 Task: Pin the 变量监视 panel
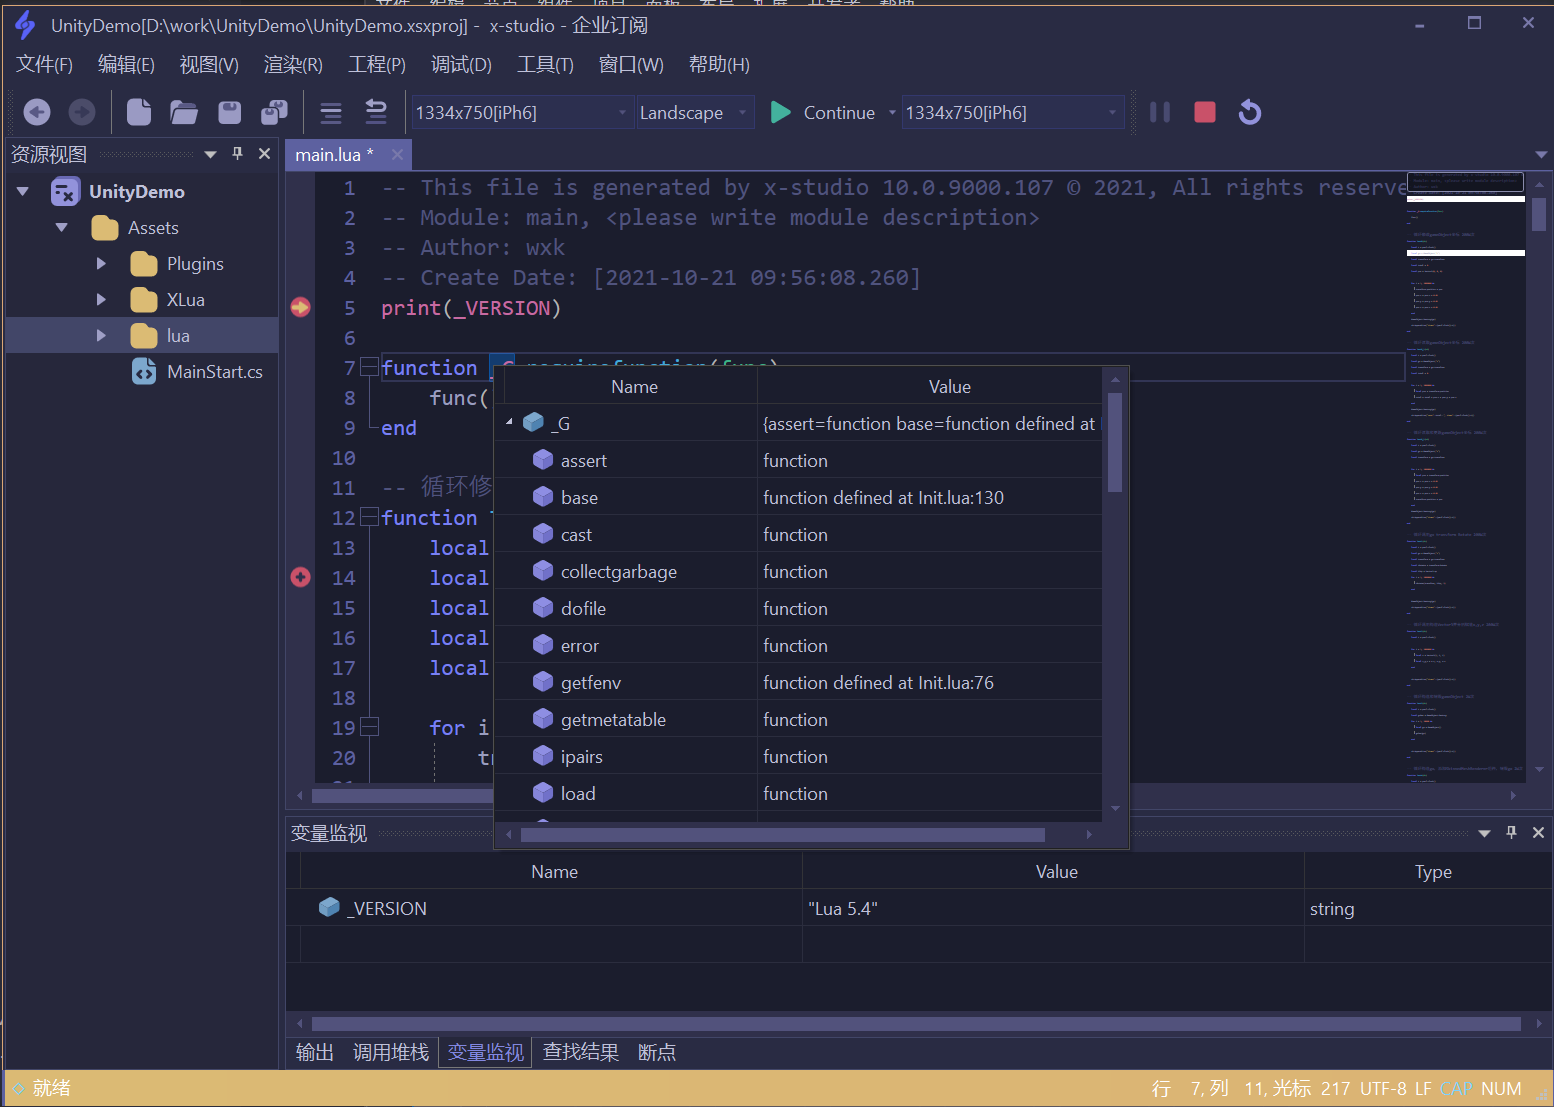point(1511,832)
